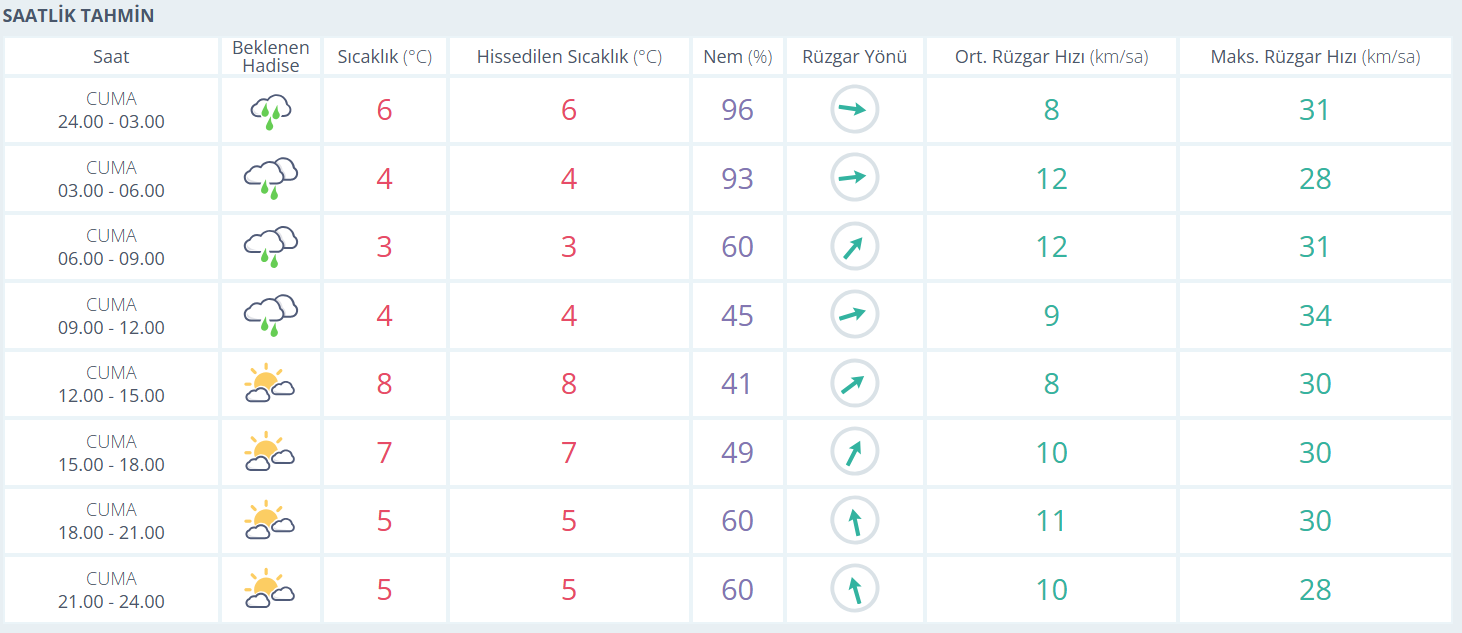Click the wind direction arrow for 15.00 - 18.00
This screenshot has height=633, width=1462.
pyautogui.click(x=854, y=453)
